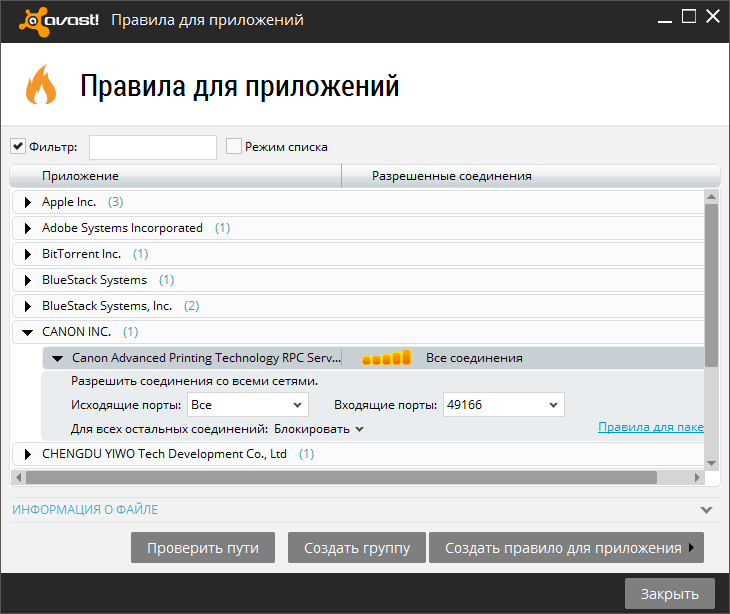The height and width of the screenshot is (614, 730).
Task: Click the Проверить пути button
Action: (203, 548)
